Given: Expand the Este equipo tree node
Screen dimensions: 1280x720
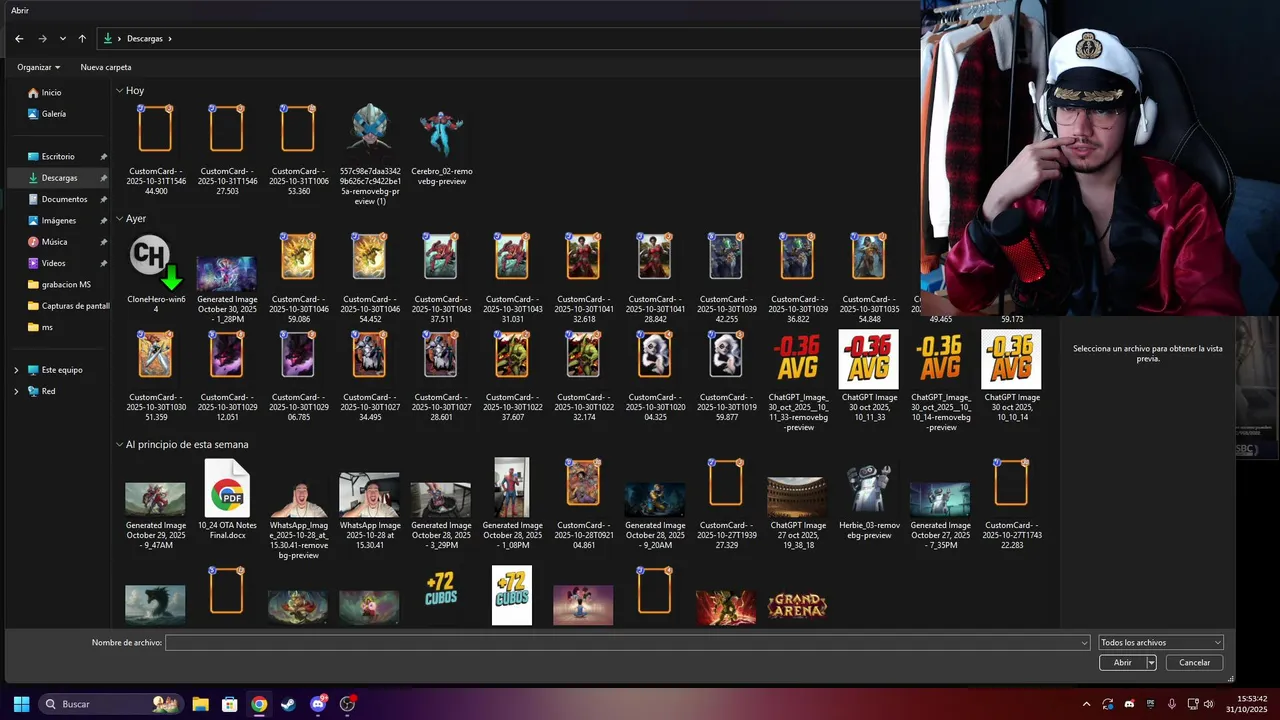Looking at the screenshot, I should click(16, 370).
